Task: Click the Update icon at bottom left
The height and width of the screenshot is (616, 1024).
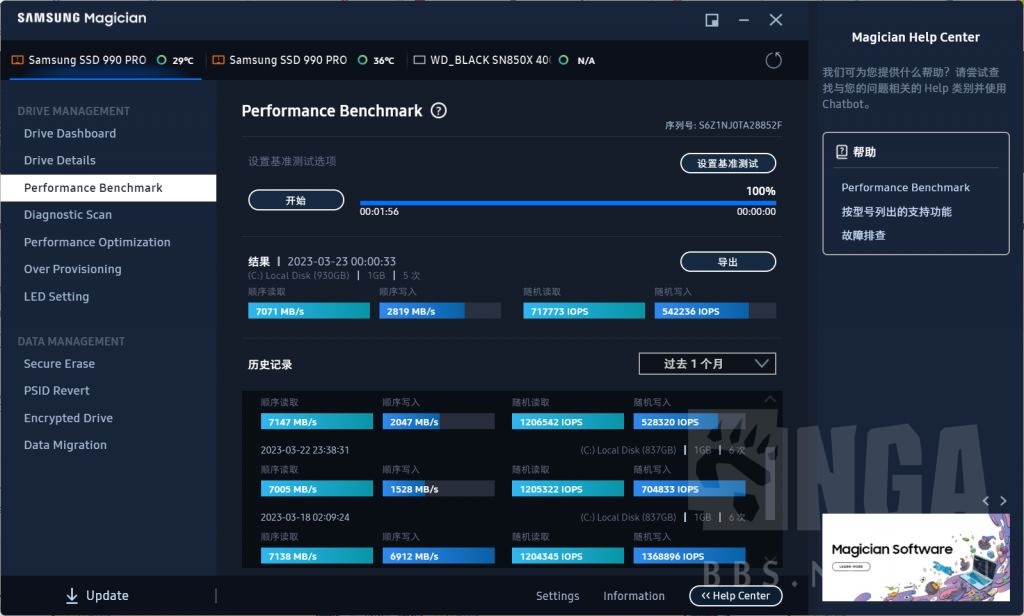Action: 71,595
